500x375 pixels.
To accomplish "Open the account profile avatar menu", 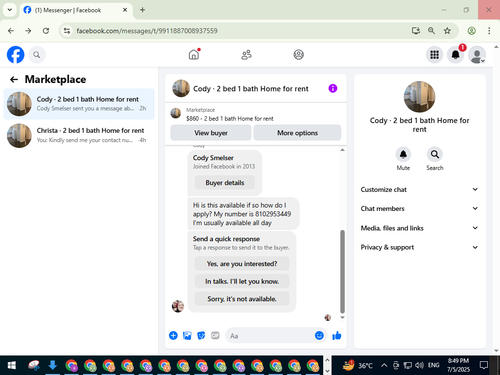I will coord(477,55).
